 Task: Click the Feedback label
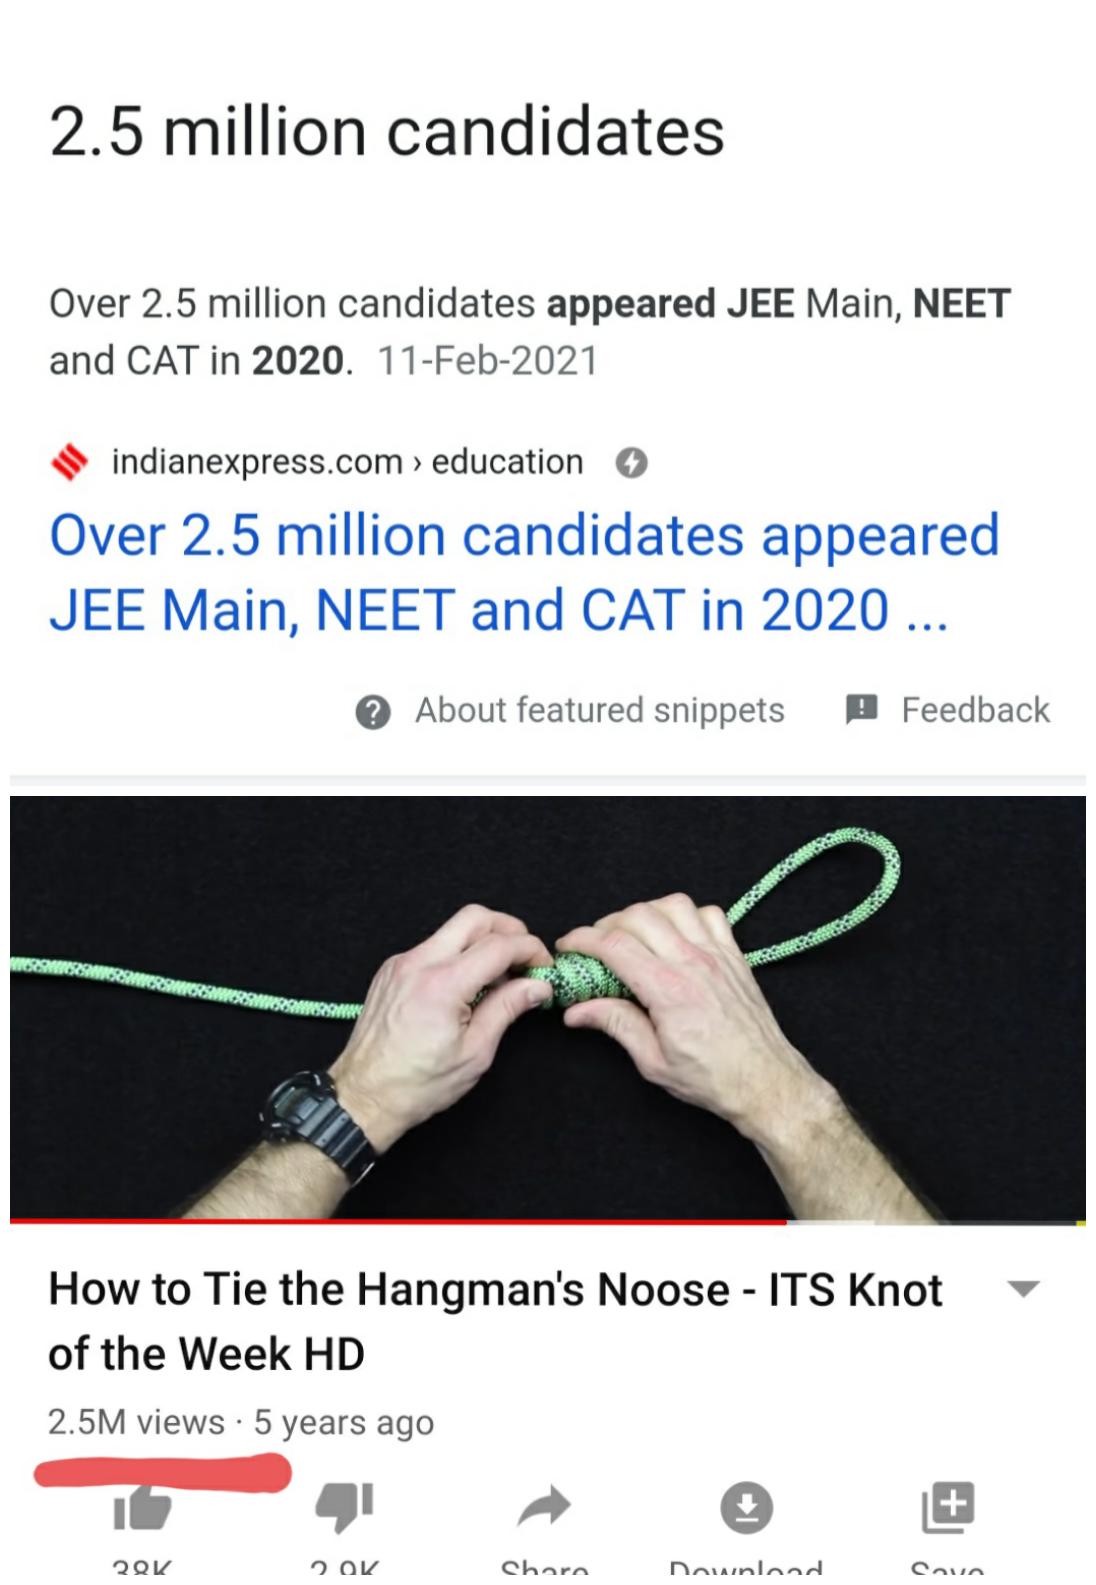click(x=975, y=710)
